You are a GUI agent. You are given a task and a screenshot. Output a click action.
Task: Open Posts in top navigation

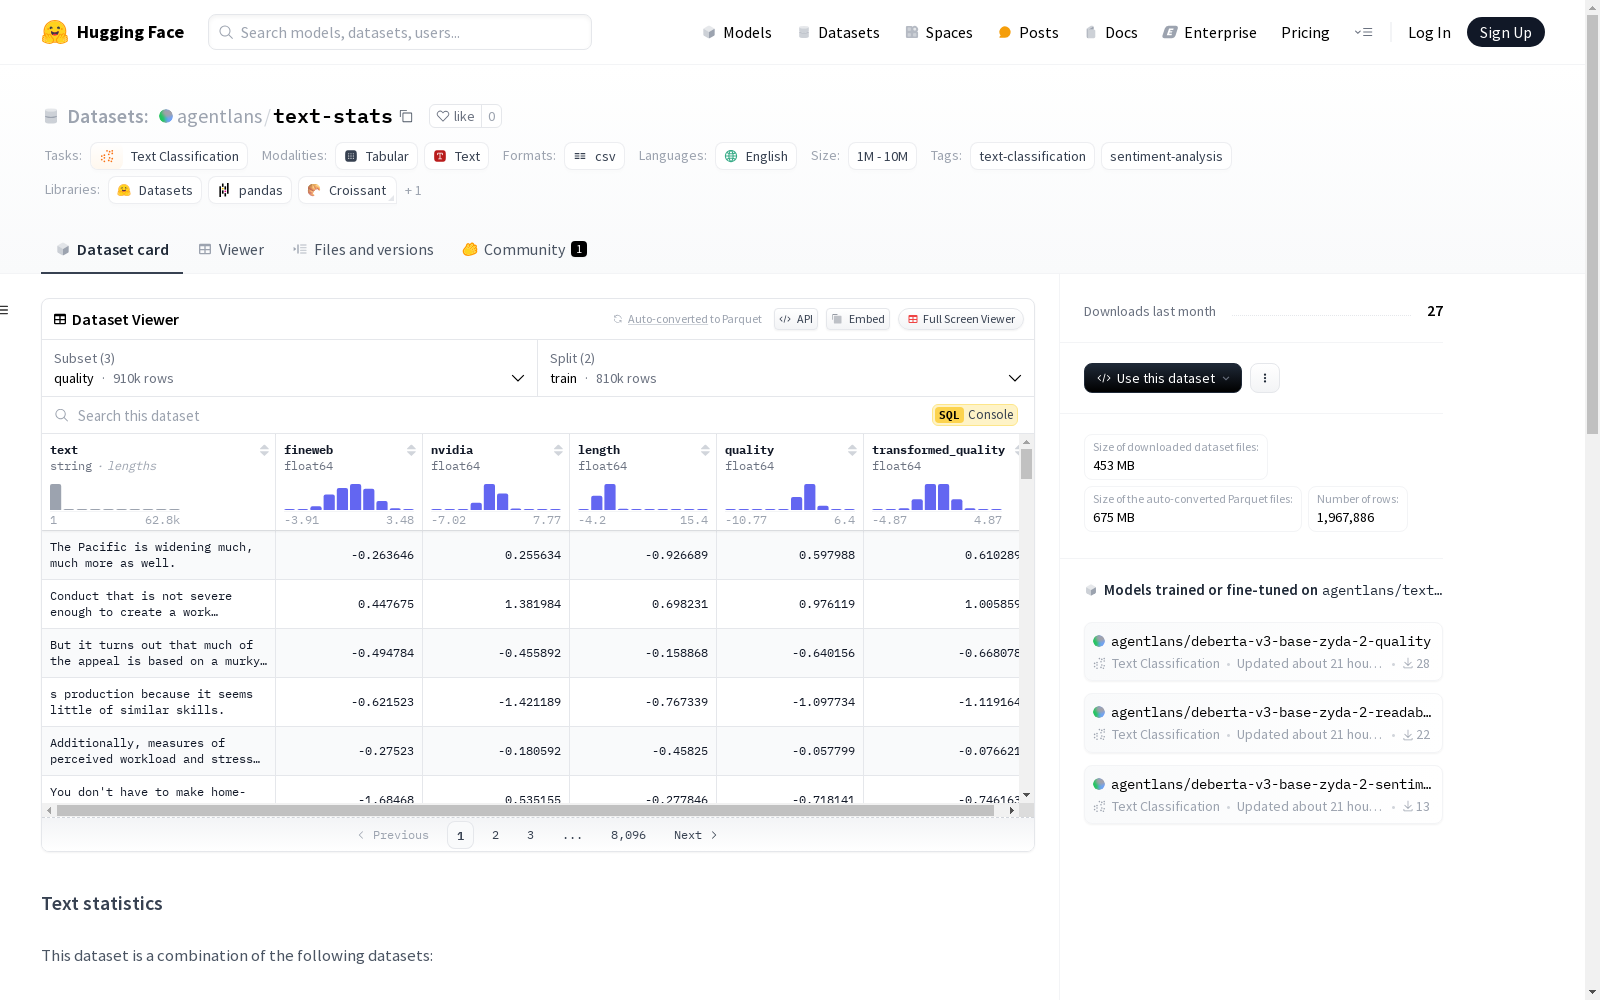click(x=1028, y=32)
